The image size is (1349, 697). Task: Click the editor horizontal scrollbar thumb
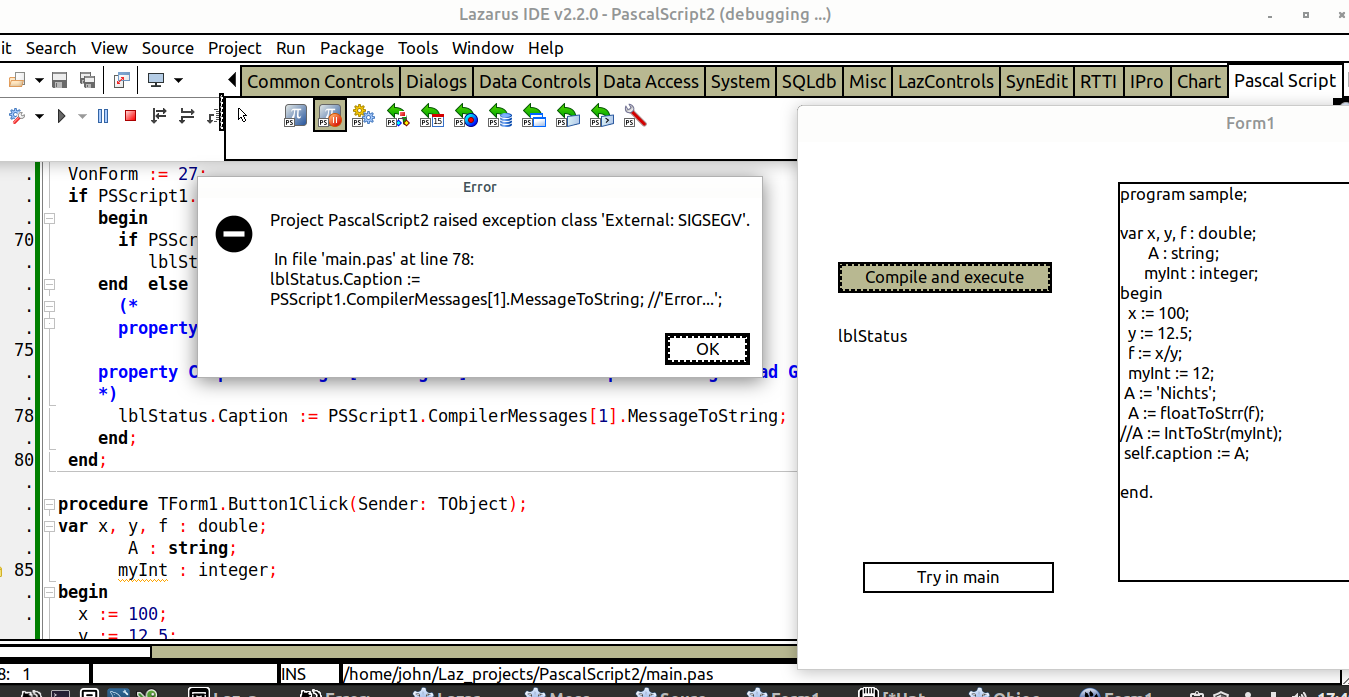76,652
